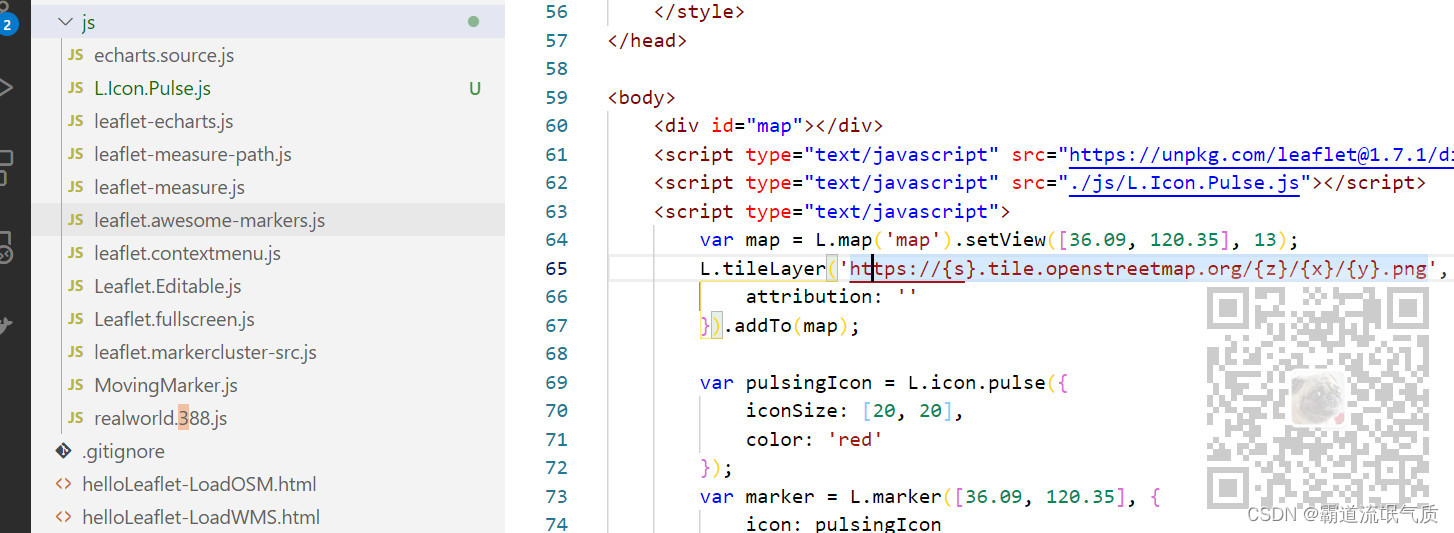1454x533 pixels.
Task: Follow the unpkg.com leaflet script link
Action: coord(1261,155)
